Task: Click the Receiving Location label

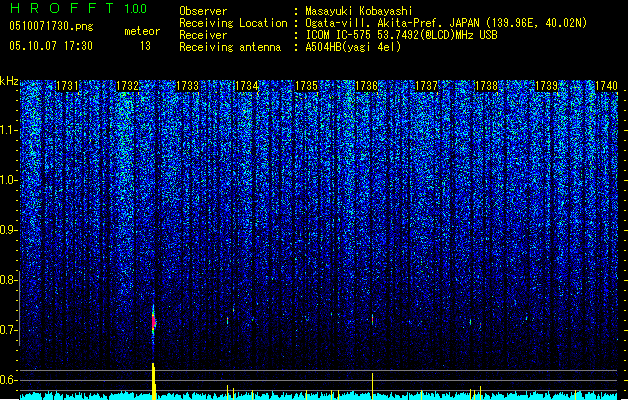Action: tap(233, 23)
